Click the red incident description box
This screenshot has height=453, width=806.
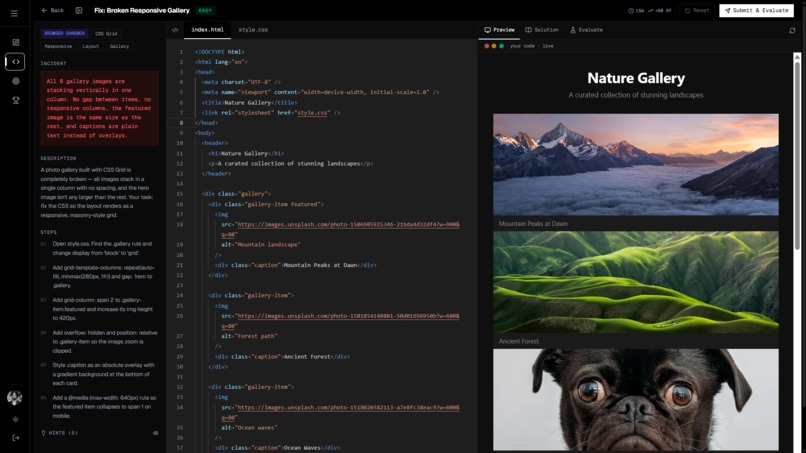coord(100,108)
